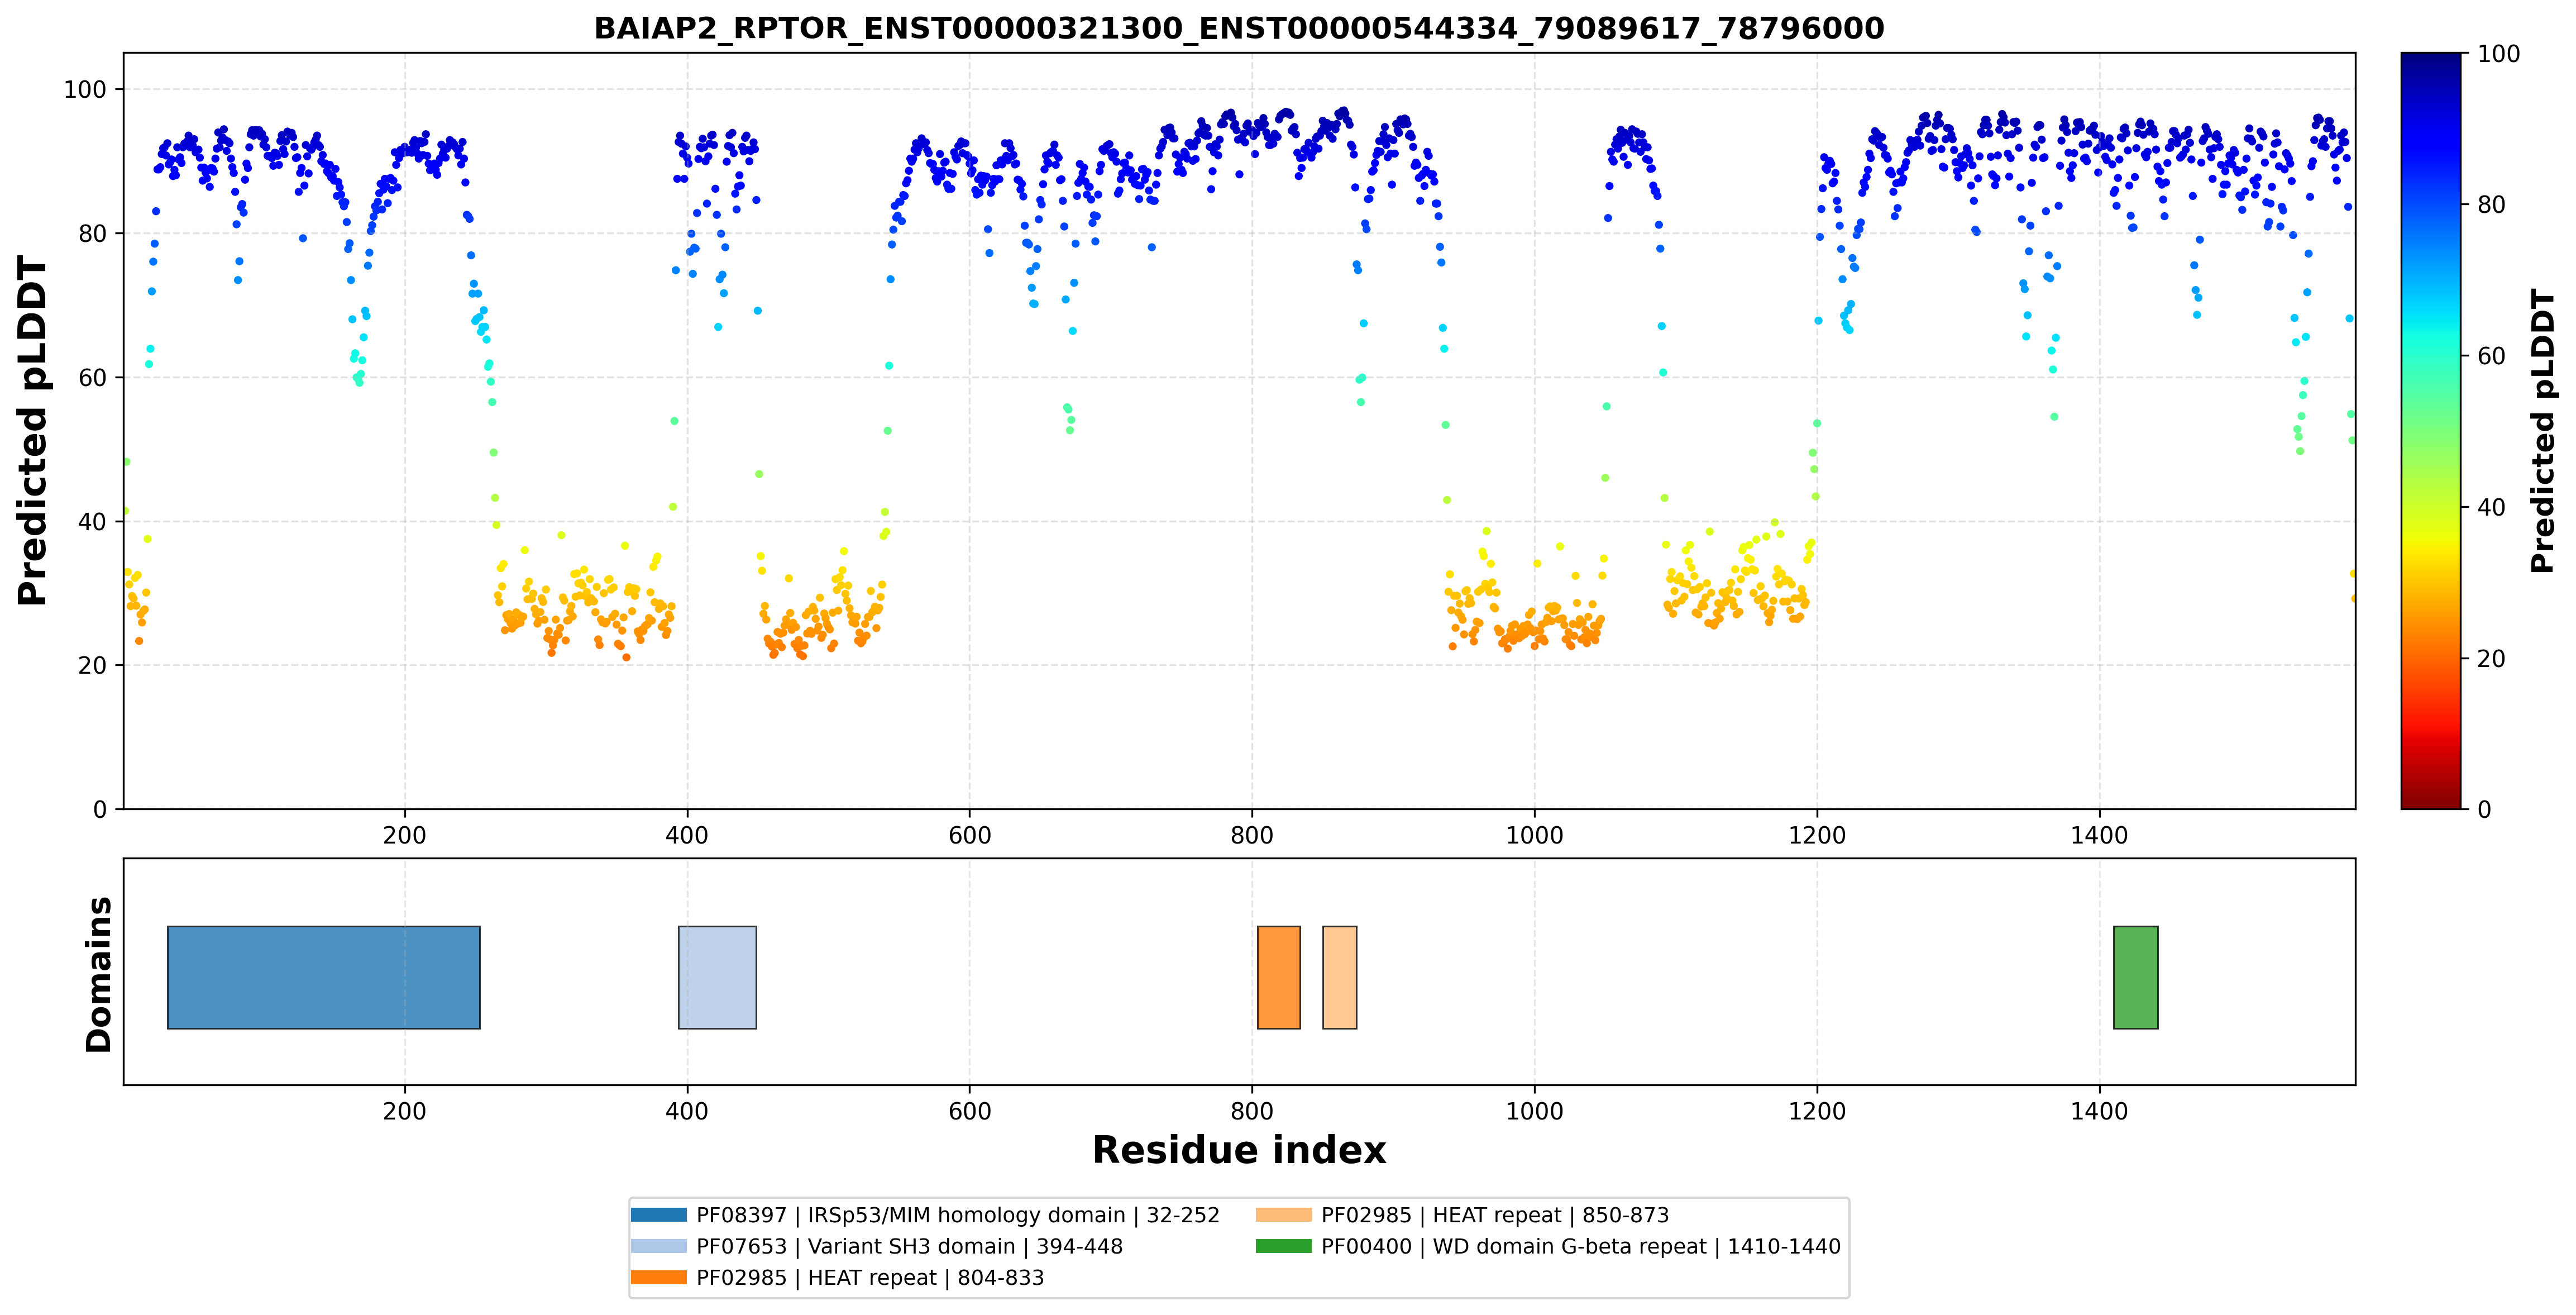Image resolution: width=2576 pixels, height=1315 pixels.
Task: Click the left Predicted pLDDT y-axis label
Action: tap(32, 431)
